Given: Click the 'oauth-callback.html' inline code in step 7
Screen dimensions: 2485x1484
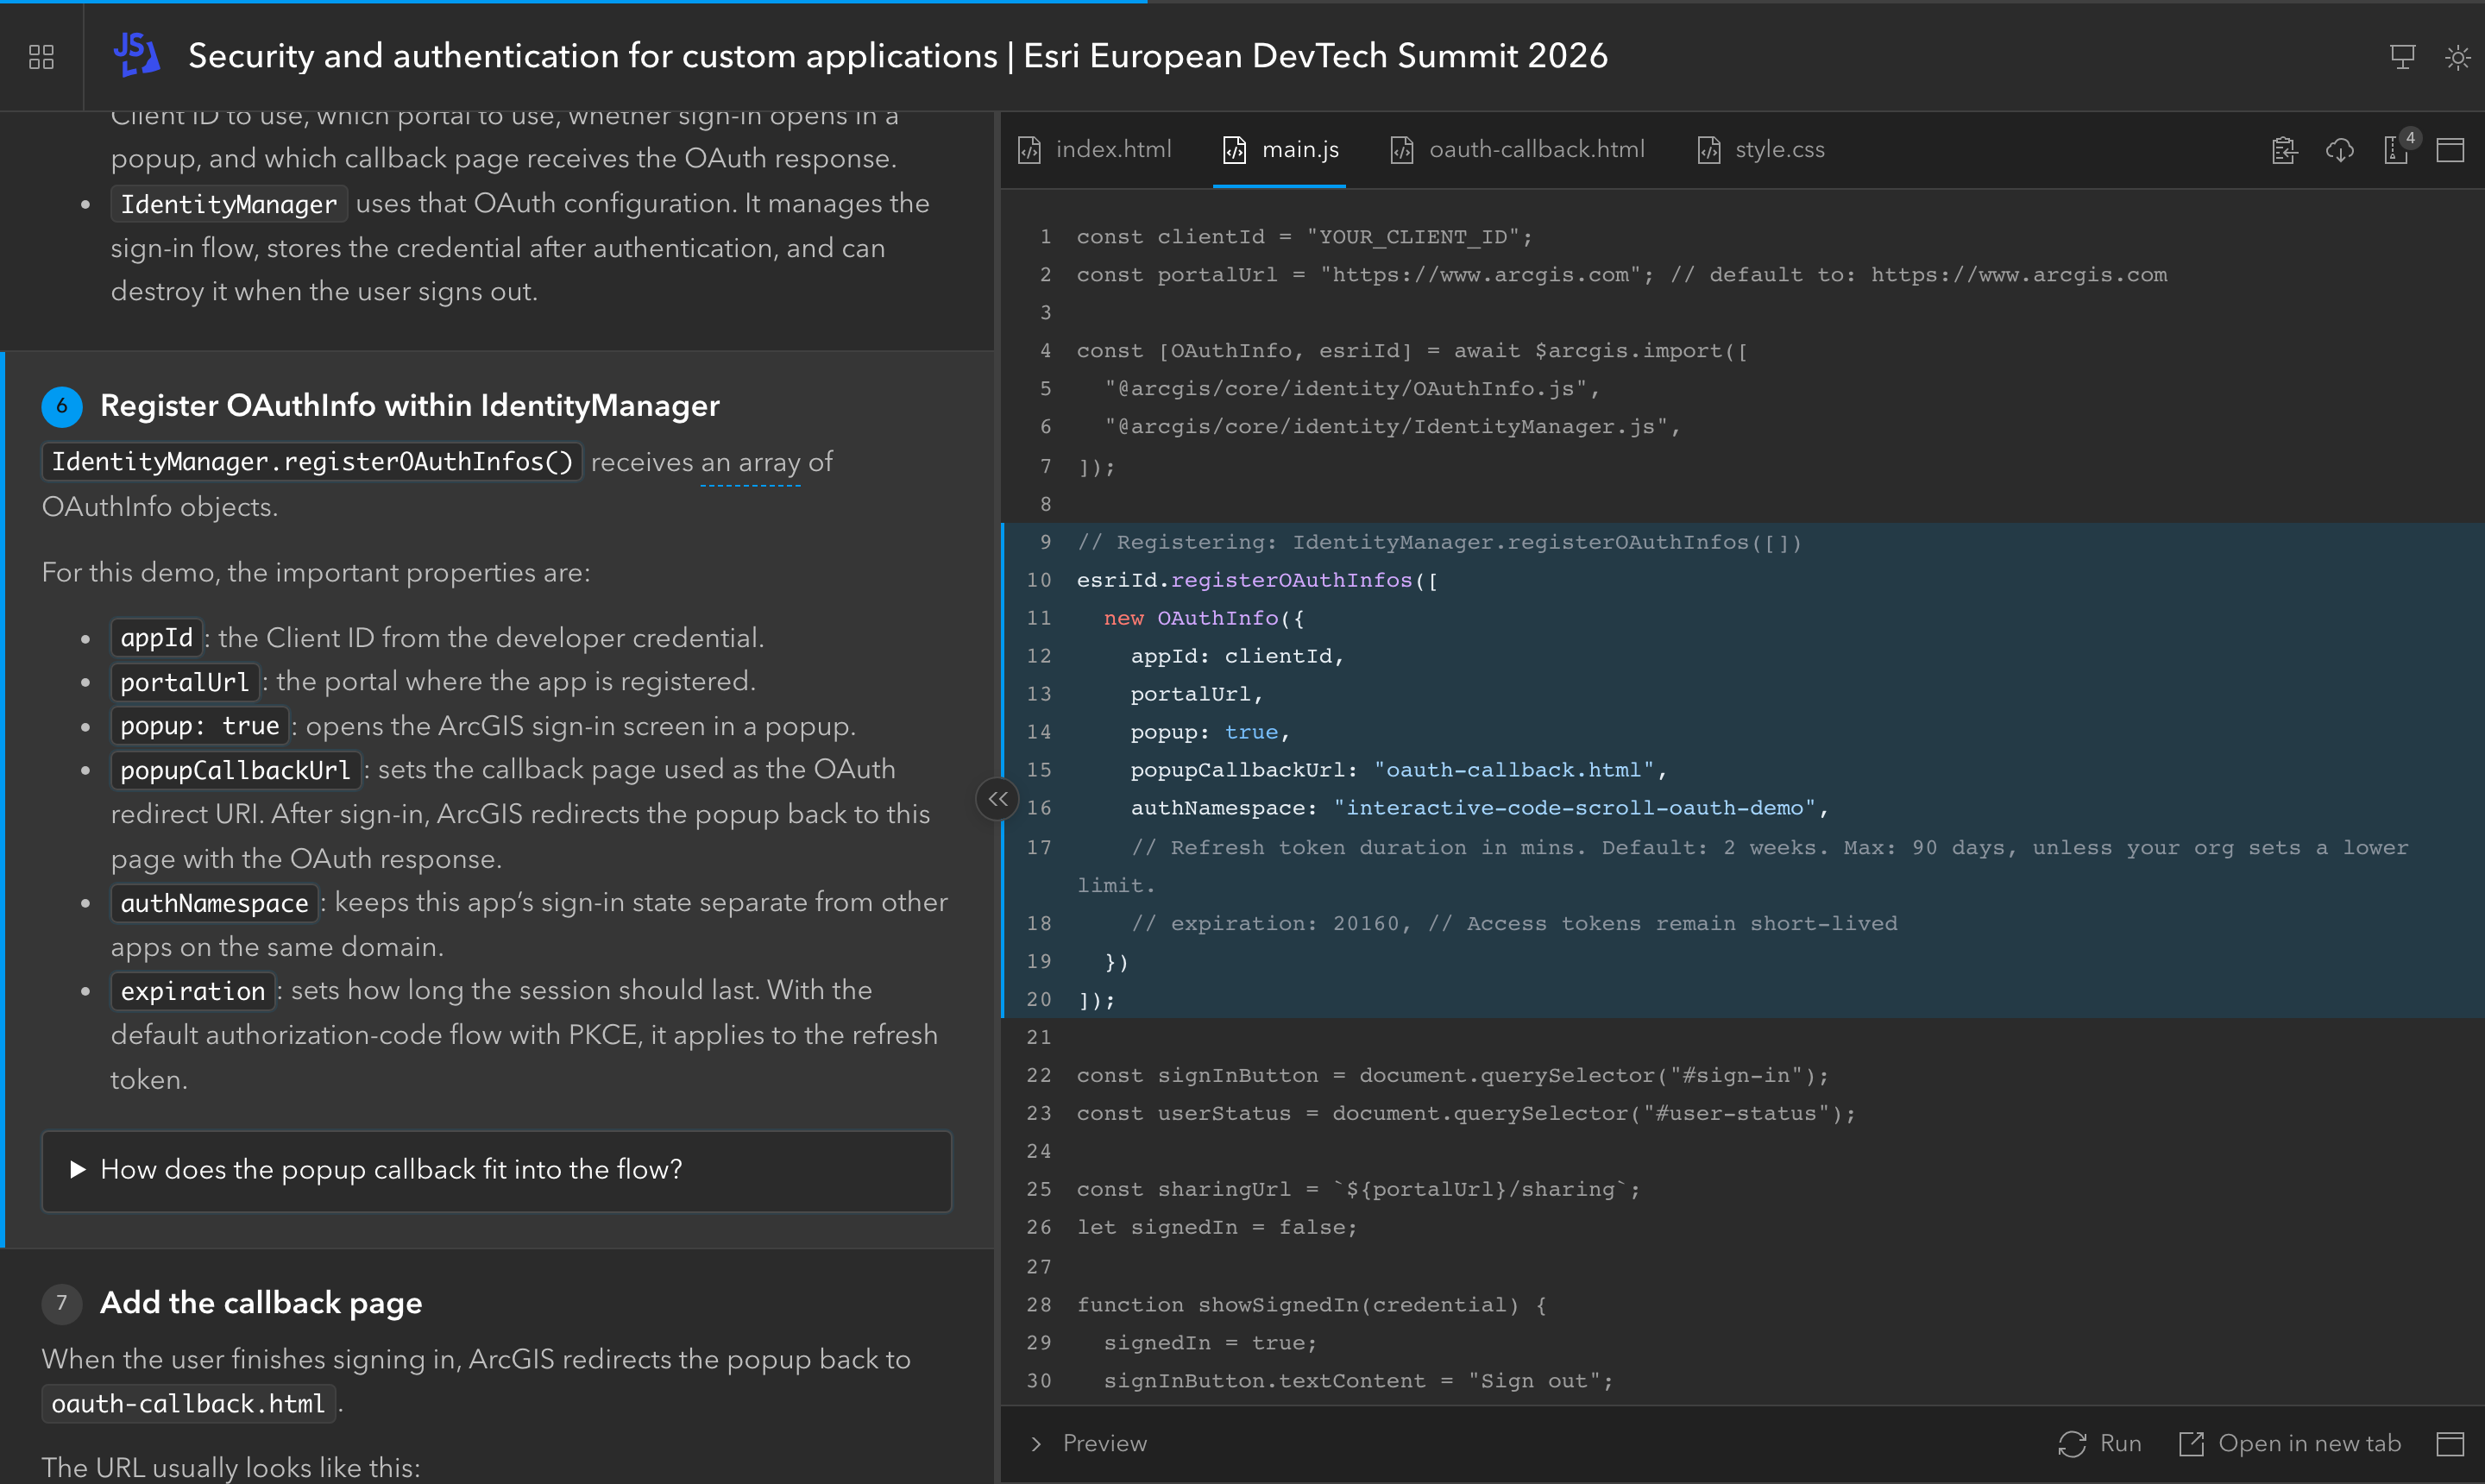Looking at the screenshot, I should point(188,1404).
